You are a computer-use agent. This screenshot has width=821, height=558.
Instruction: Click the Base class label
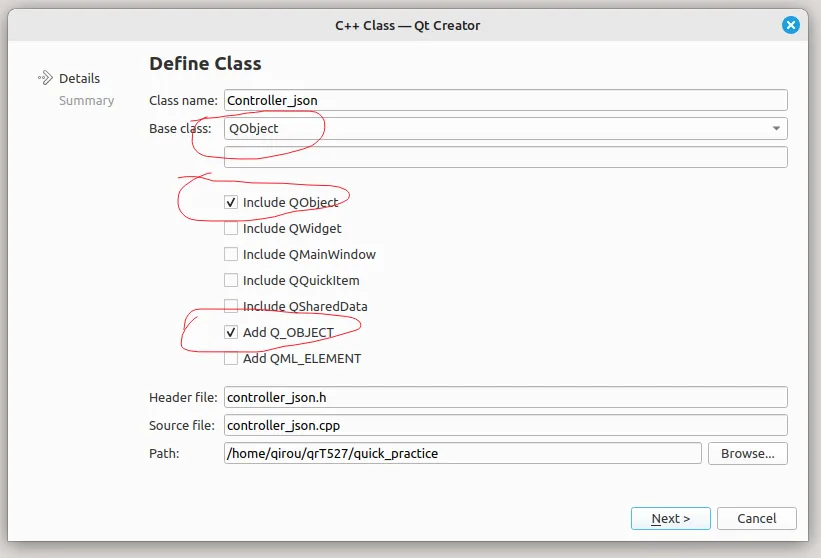180,128
